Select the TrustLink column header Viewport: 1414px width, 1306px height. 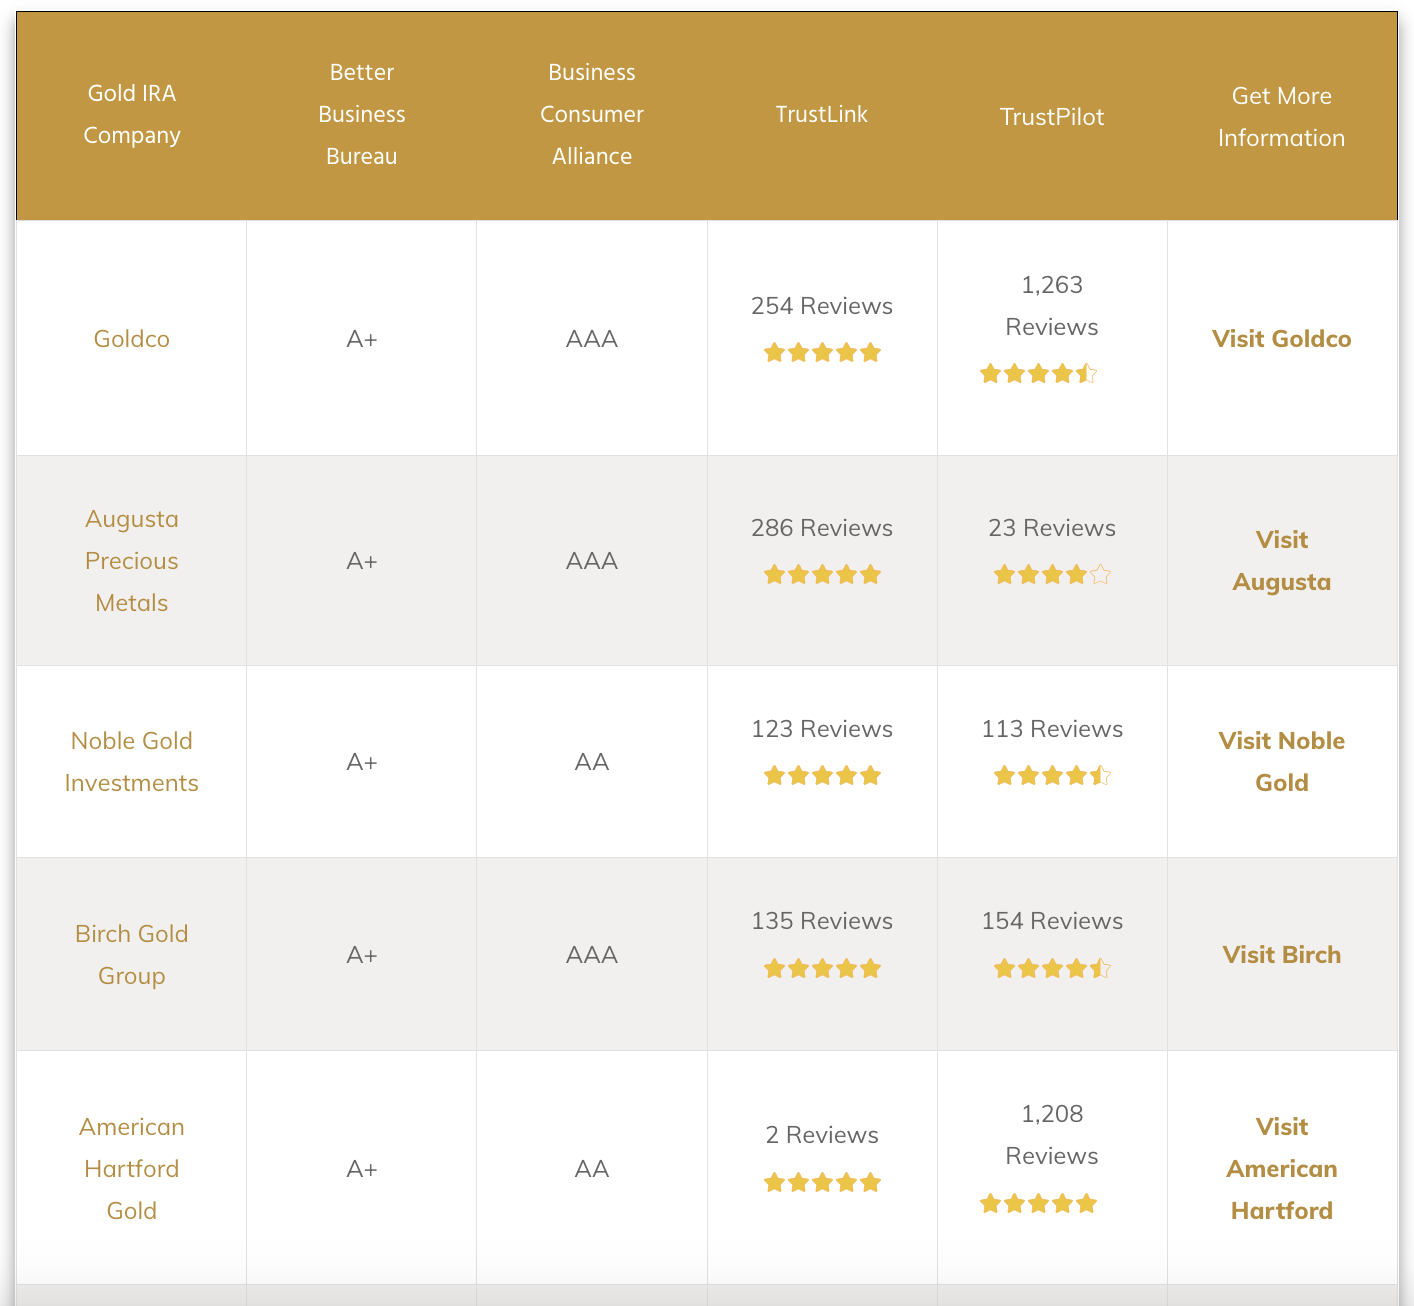822,114
